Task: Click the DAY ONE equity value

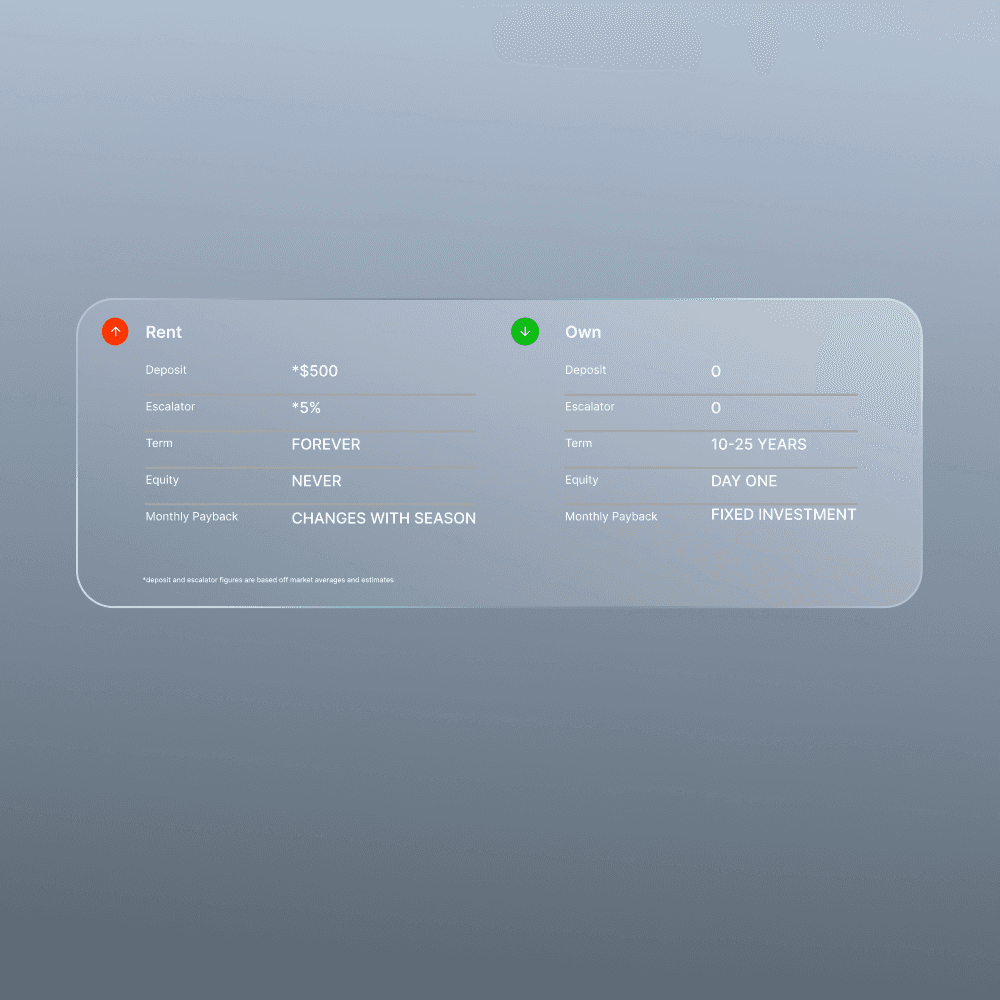Action: click(x=744, y=481)
